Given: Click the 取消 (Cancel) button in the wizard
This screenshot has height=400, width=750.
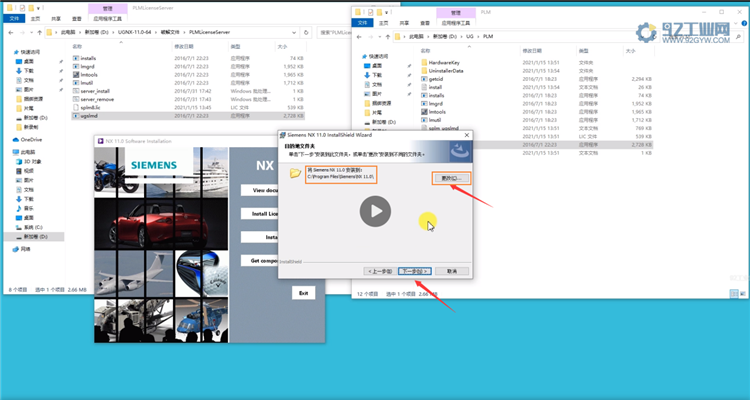Looking at the screenshot, I should coord(452,271).
